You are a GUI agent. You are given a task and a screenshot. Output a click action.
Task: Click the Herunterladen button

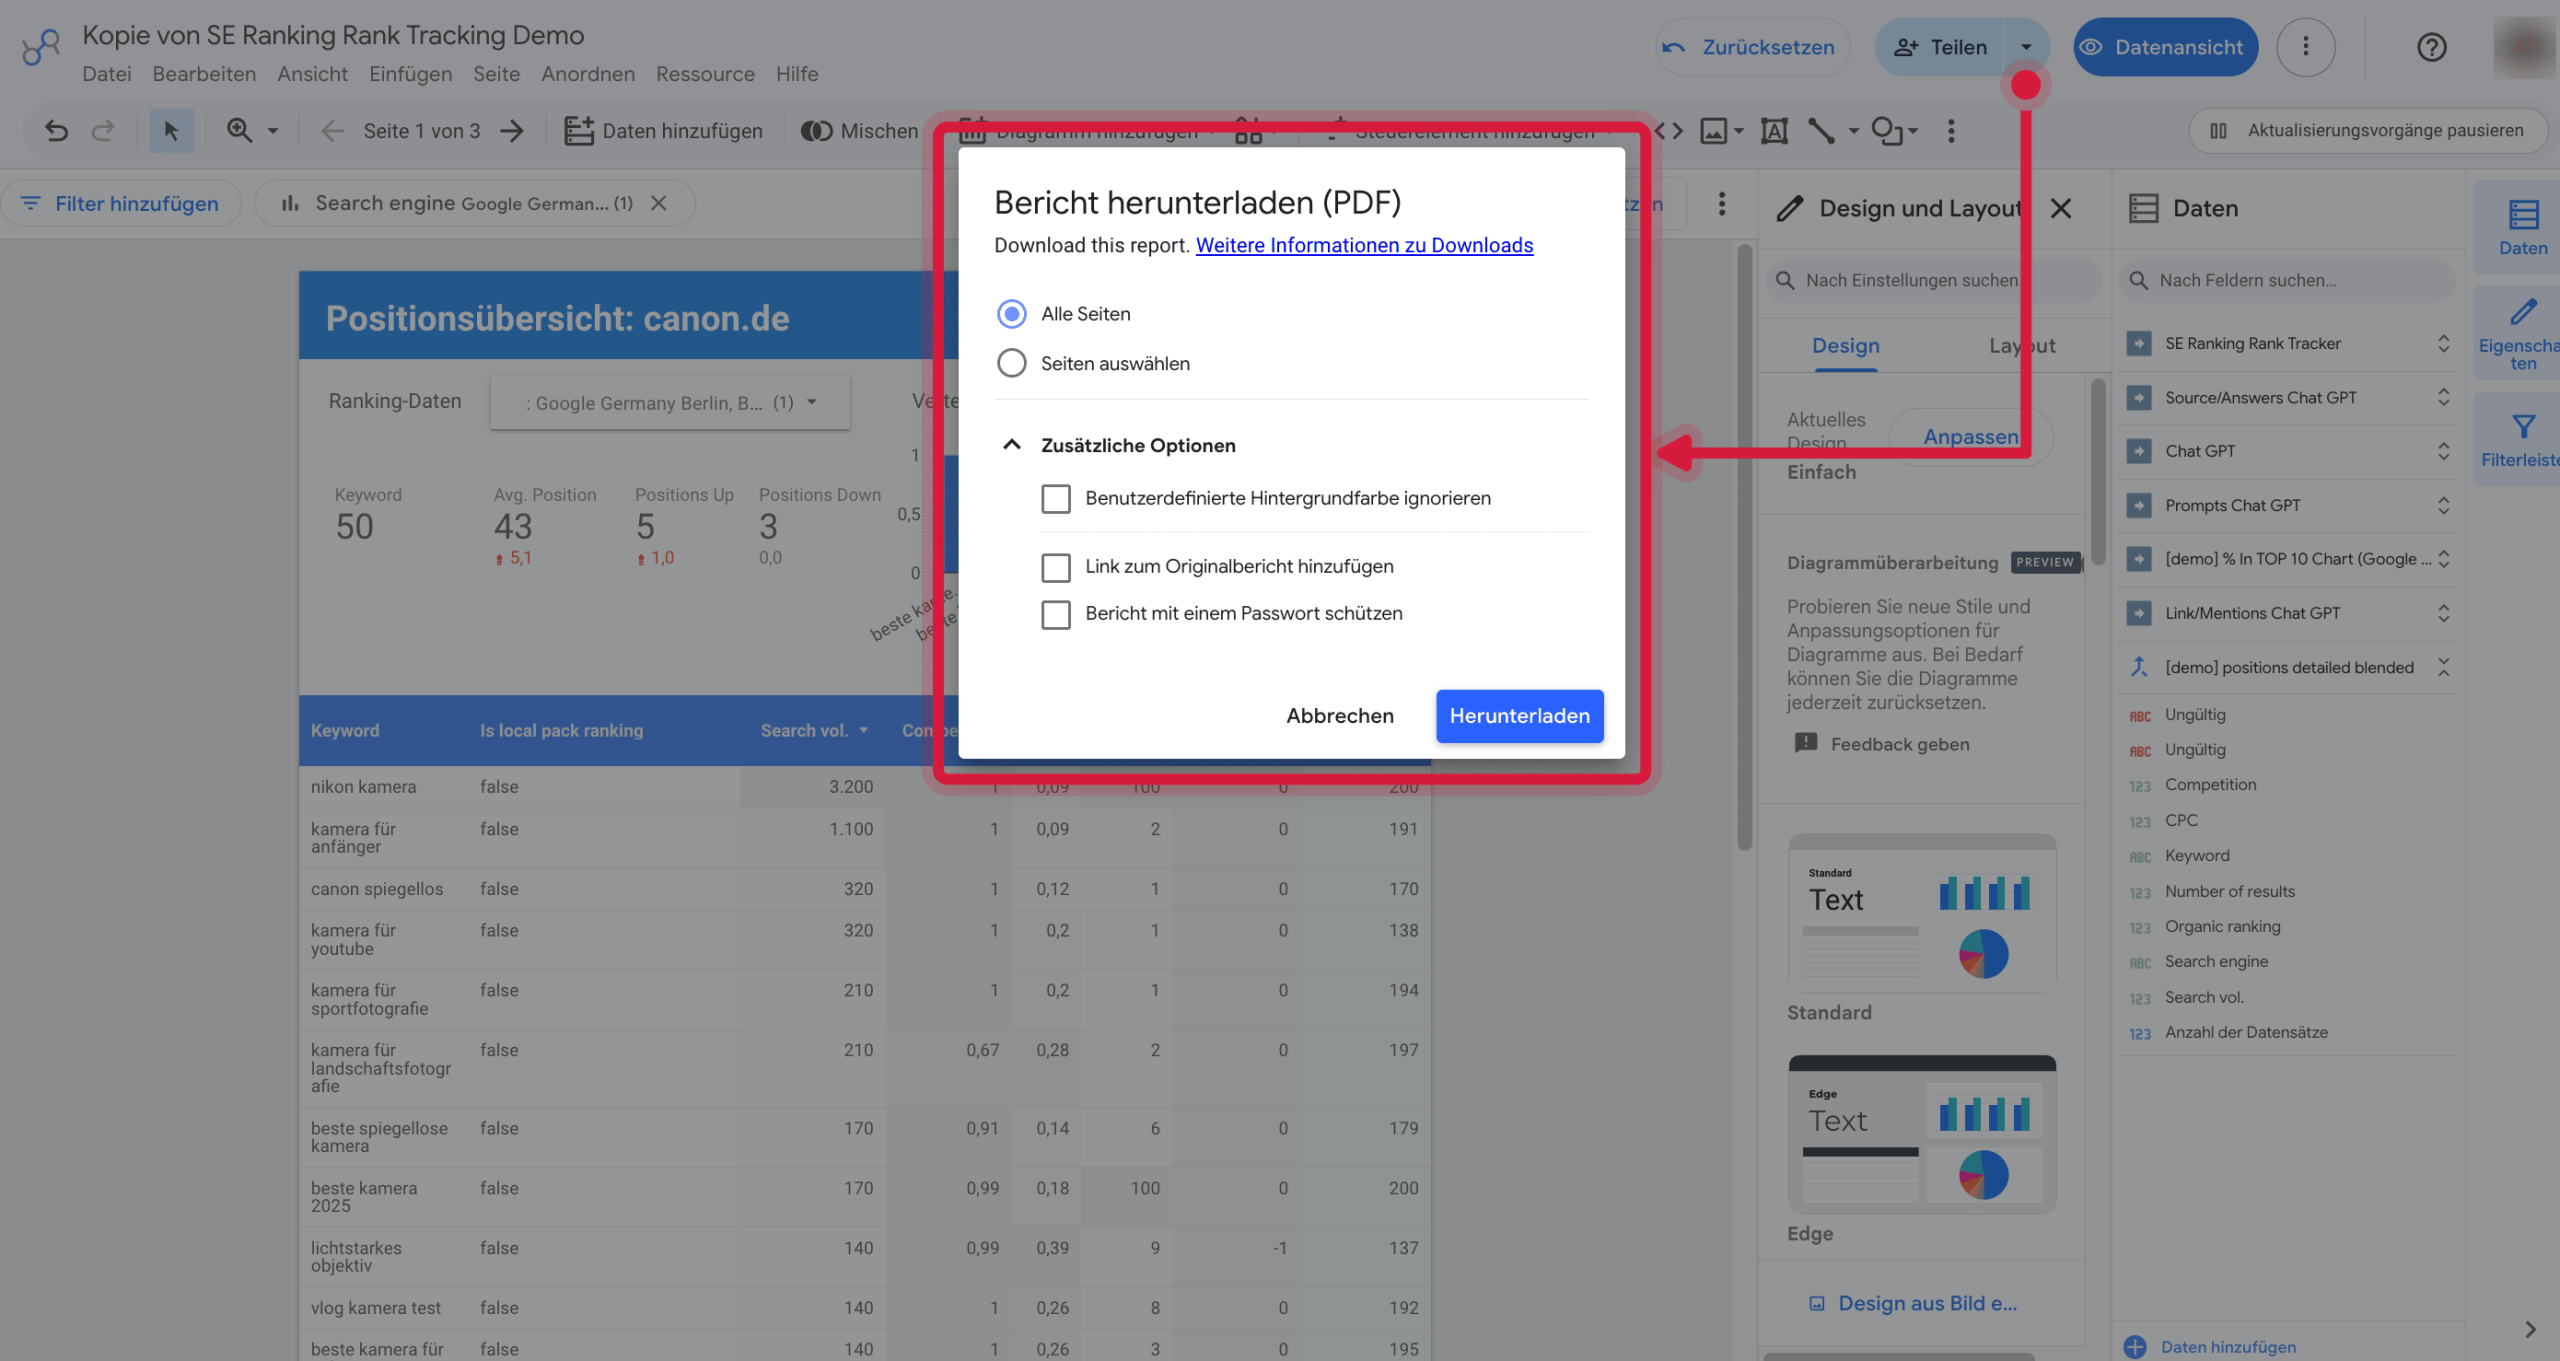(x=1519, y=716)
